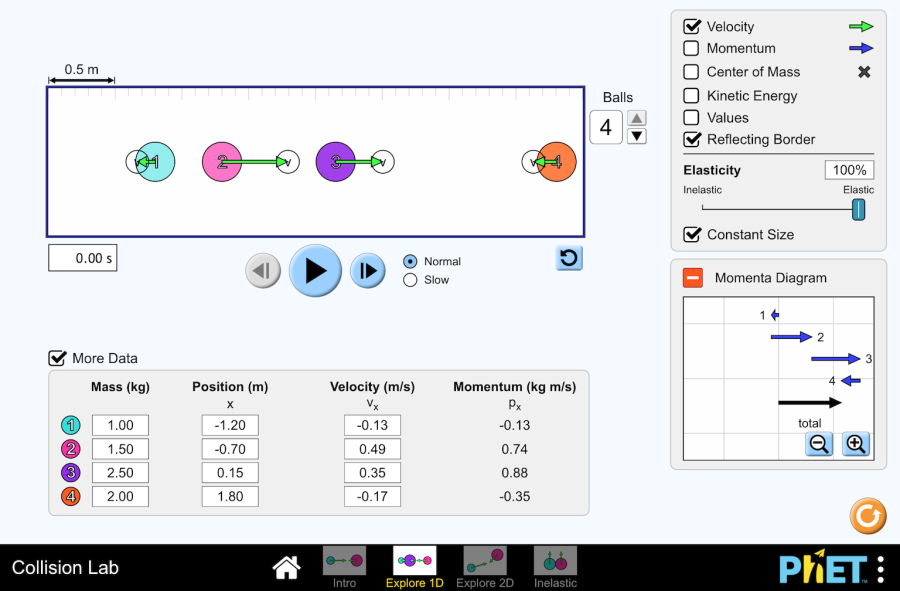This screenshot has width=900, height=591.
Task: Click the Elasticity slider thumb
Action: (x=858, y=209)
